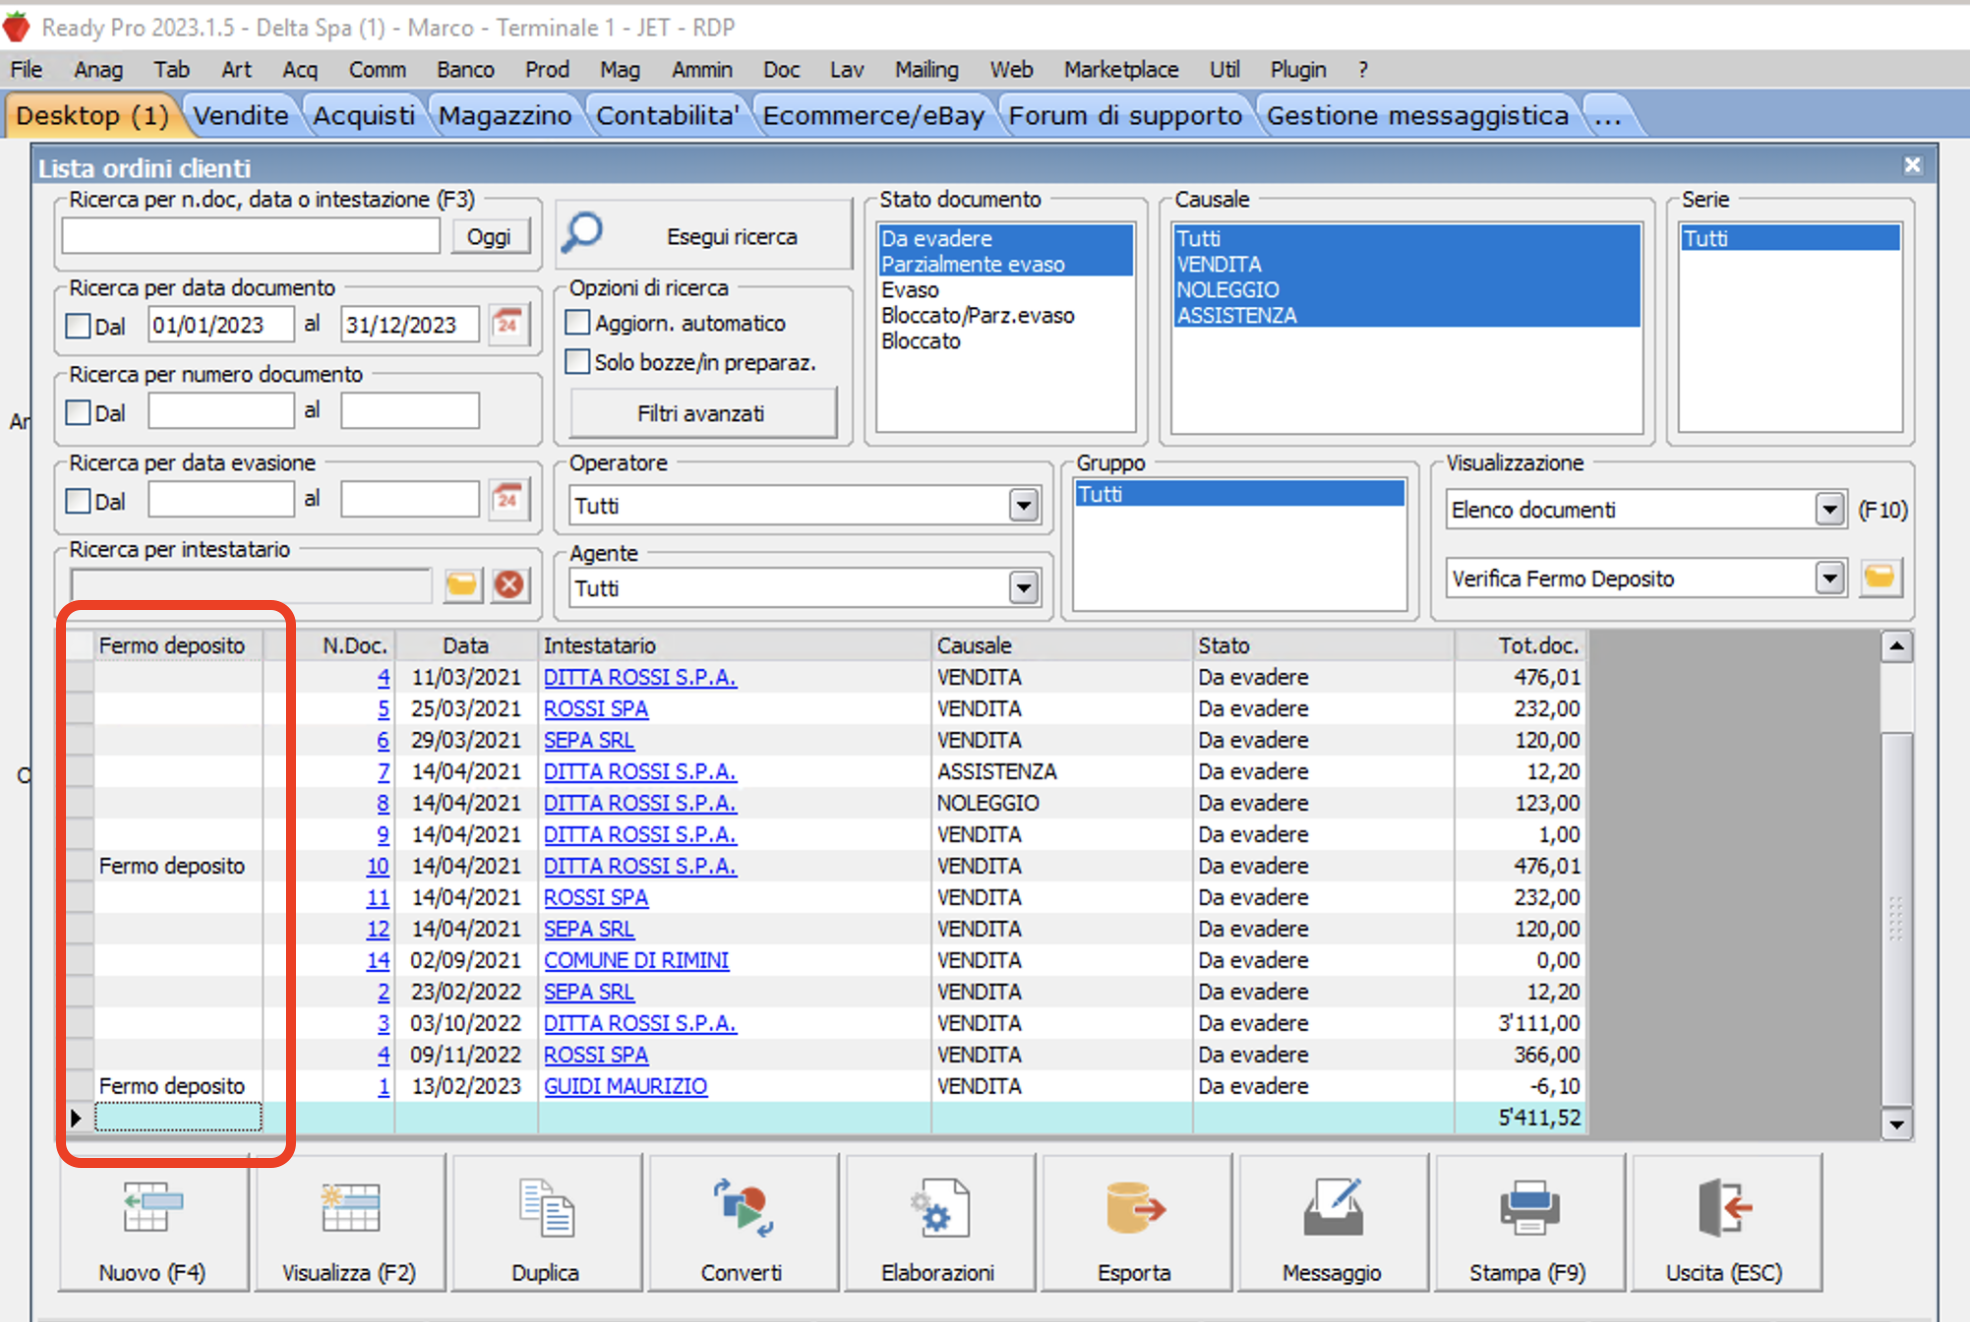Click red clear icon beside intestatario field
The width and height of the screenshot is (1970, 1322).
[510, 584]
